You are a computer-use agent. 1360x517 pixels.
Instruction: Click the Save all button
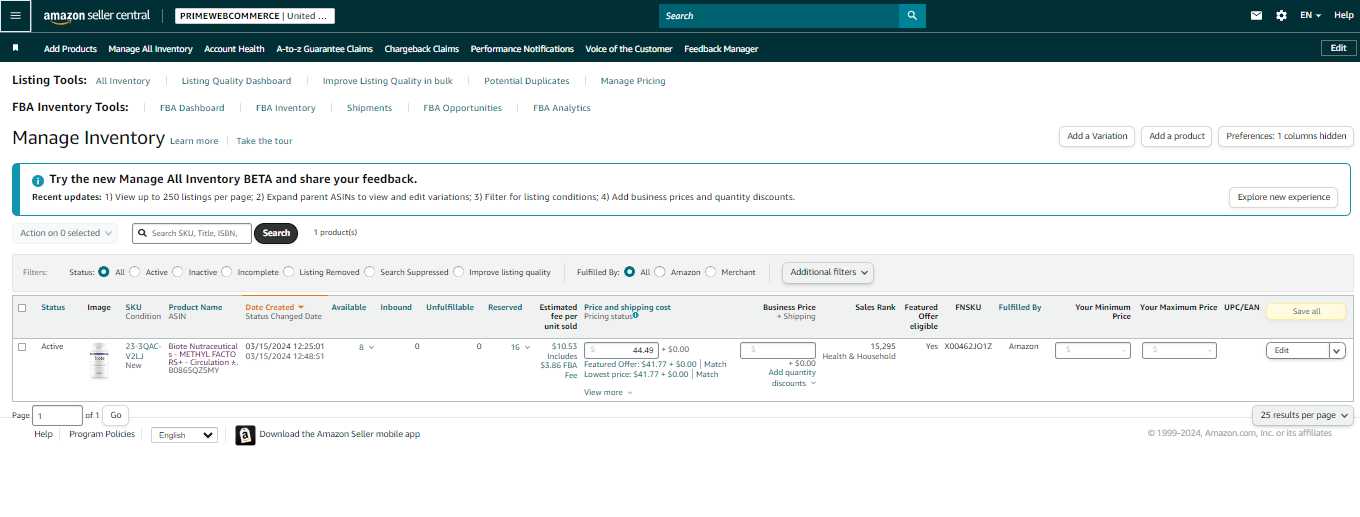pos(1306,311)
